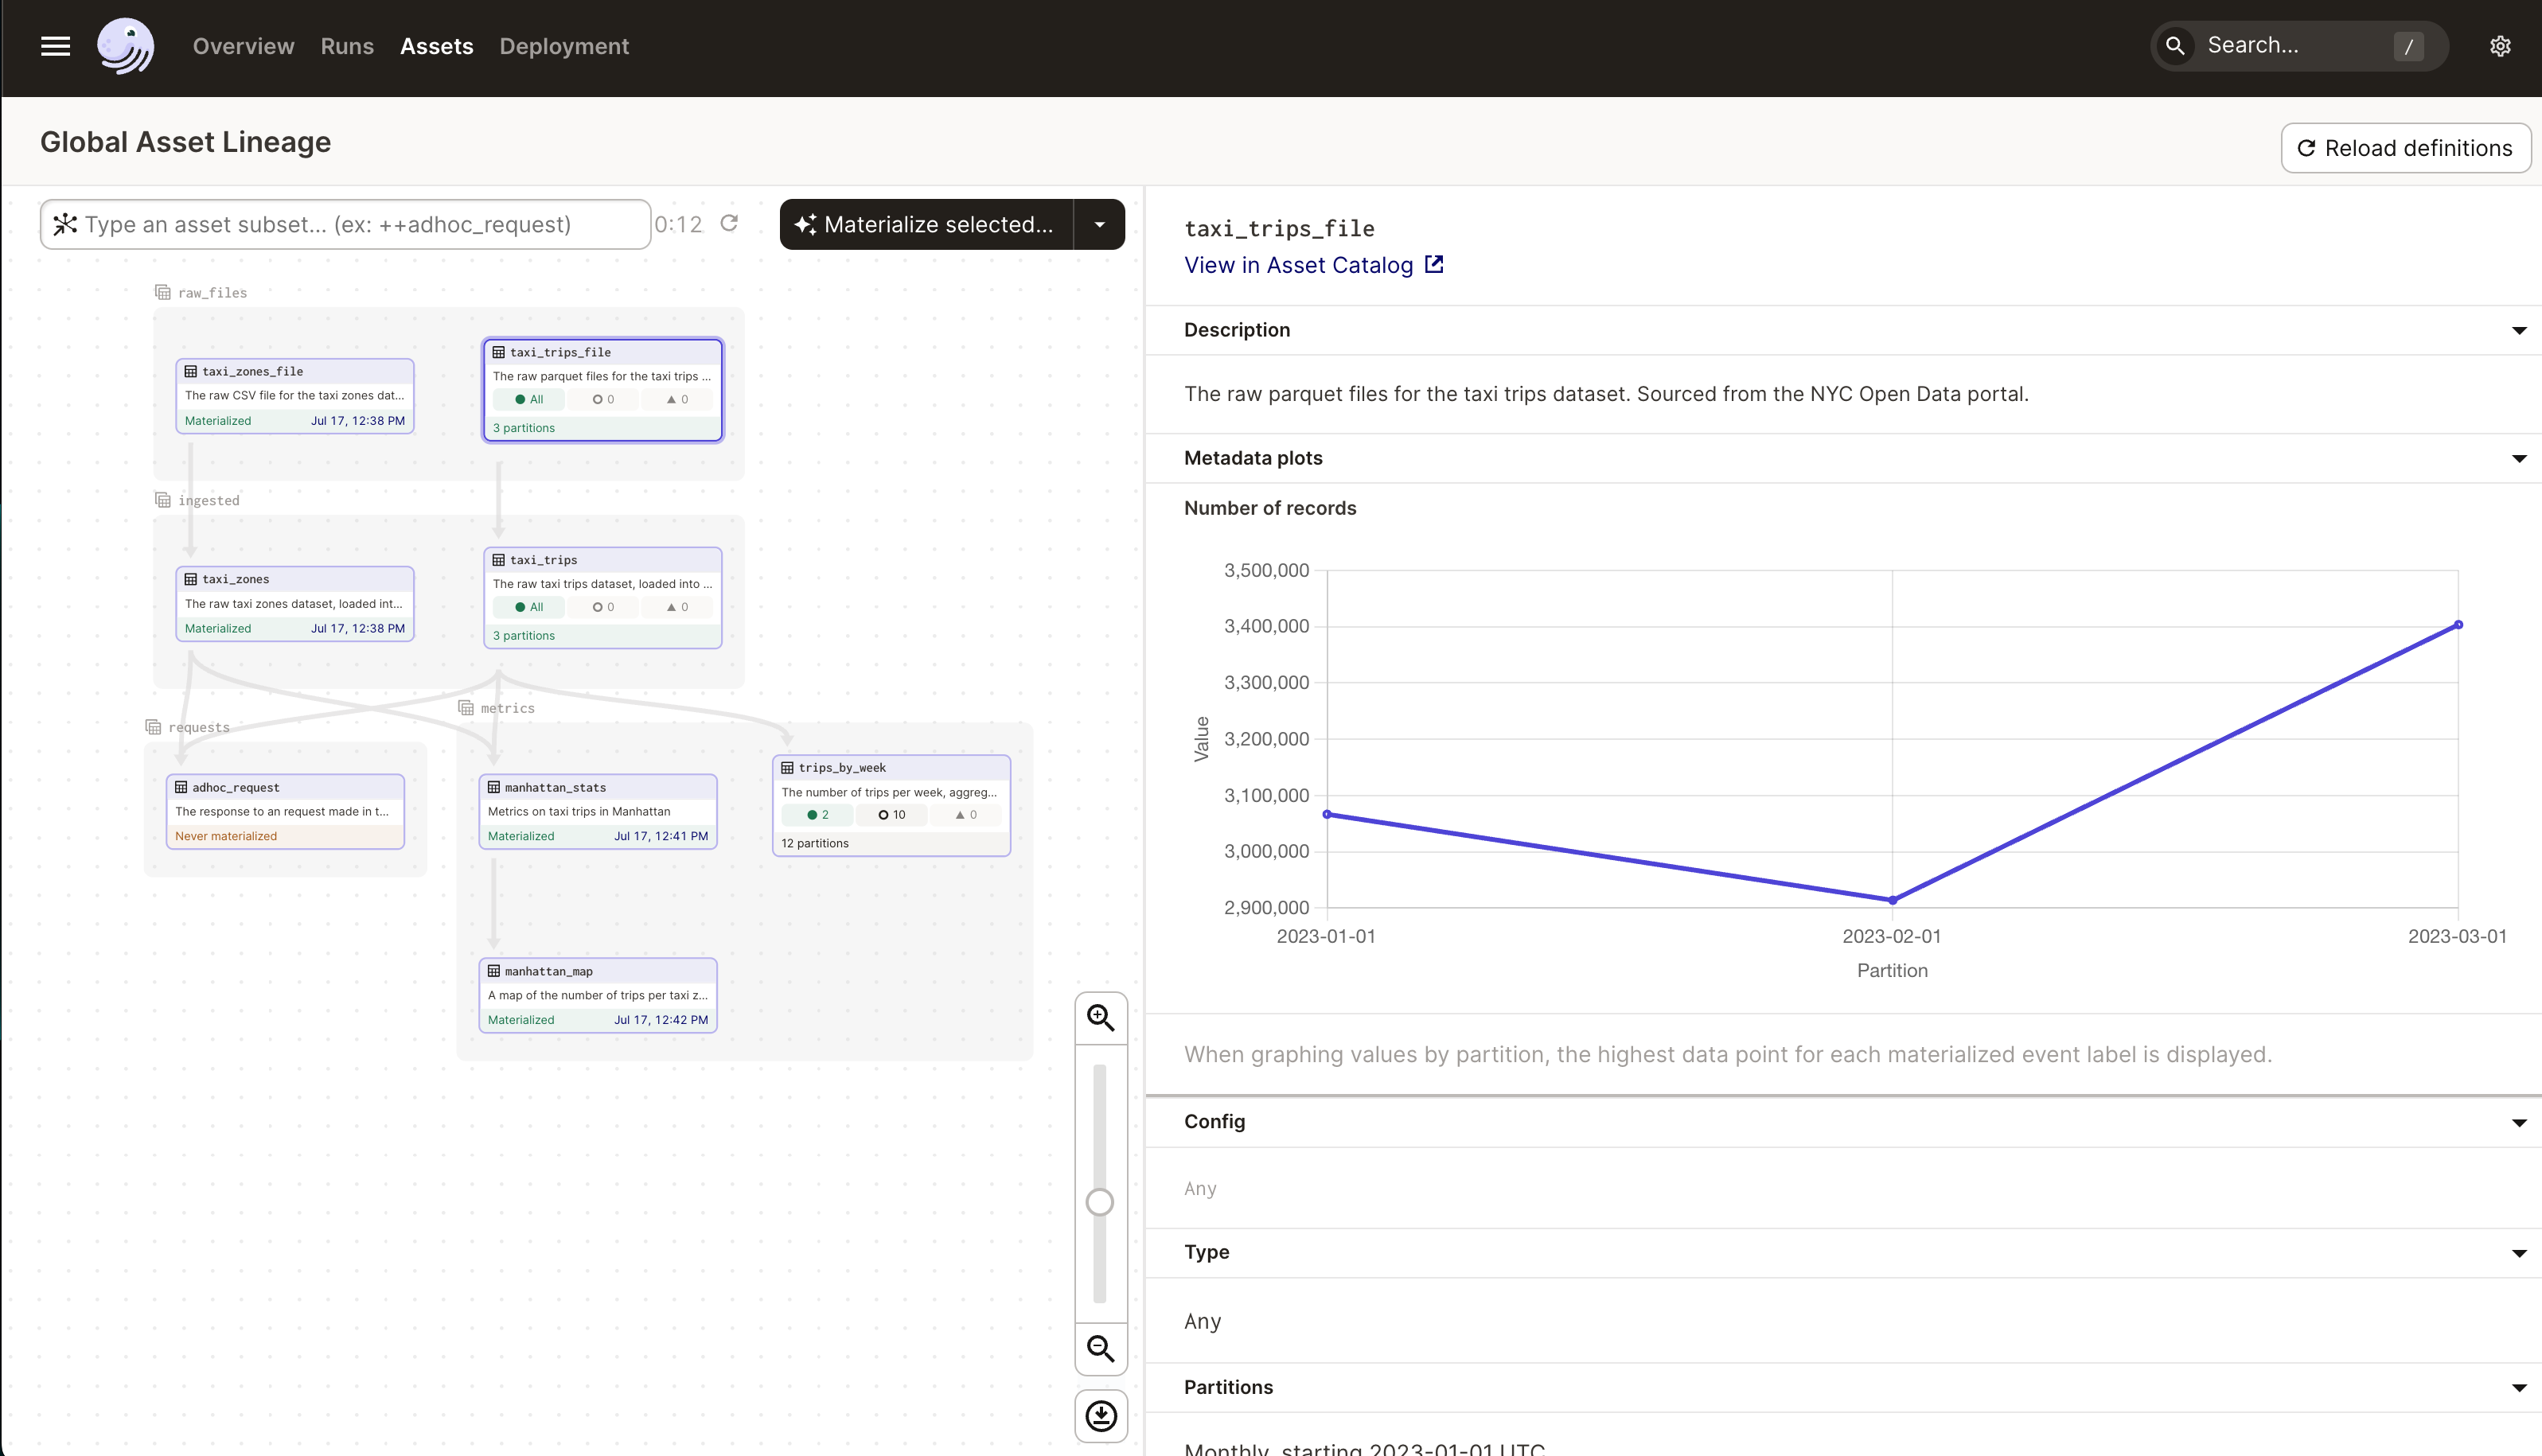Collapse the Partitions section

pos(2518,1387)
